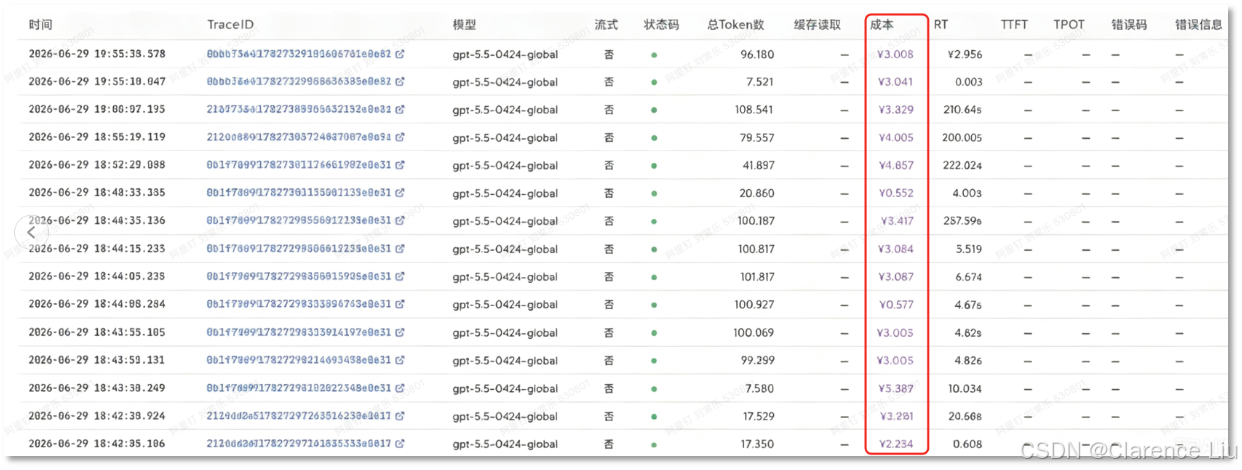Click green status dot in 17.350 token row
Image resolution: width=1242 pixels, height=470 pixels.
(x=654, y=443)
